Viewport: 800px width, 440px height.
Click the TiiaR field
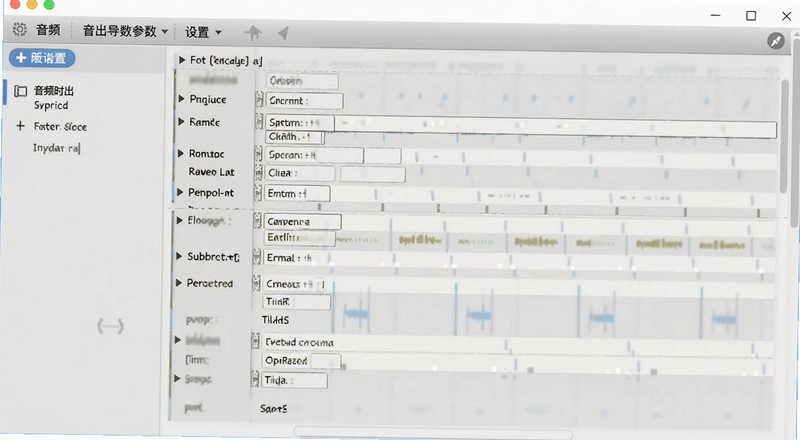(296, 302)
